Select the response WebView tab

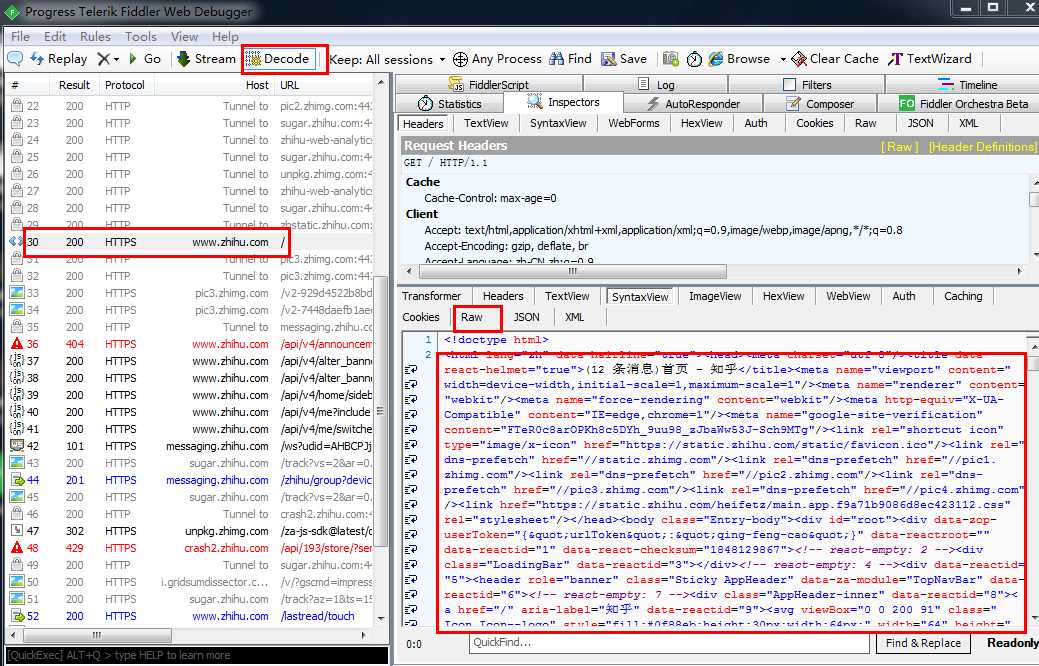pos(848,296)
